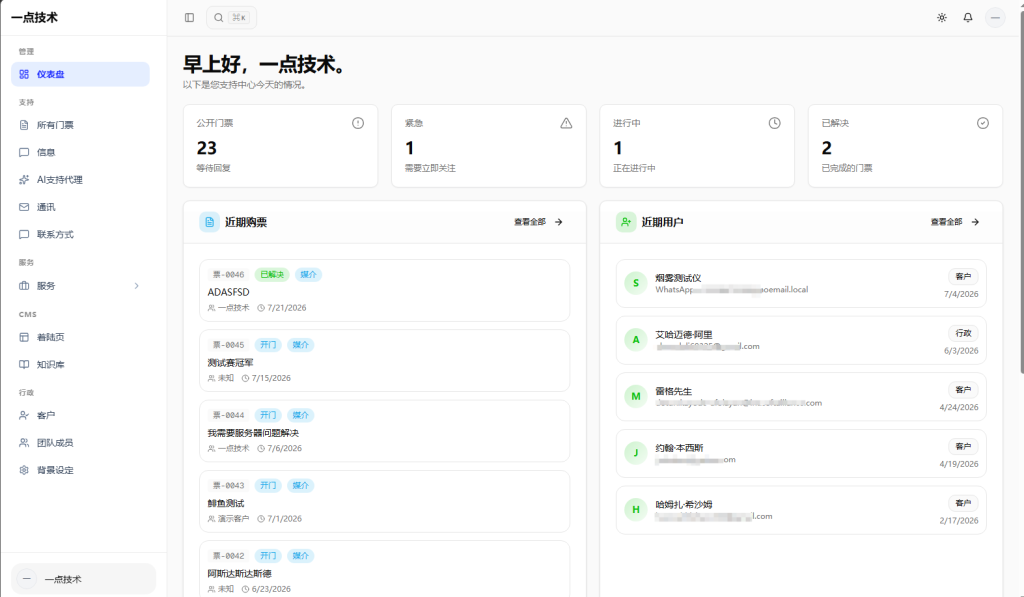1024x597 pixels.
Task: Expand the 服务 sidebar chevron
Action: tap(136, 285)
